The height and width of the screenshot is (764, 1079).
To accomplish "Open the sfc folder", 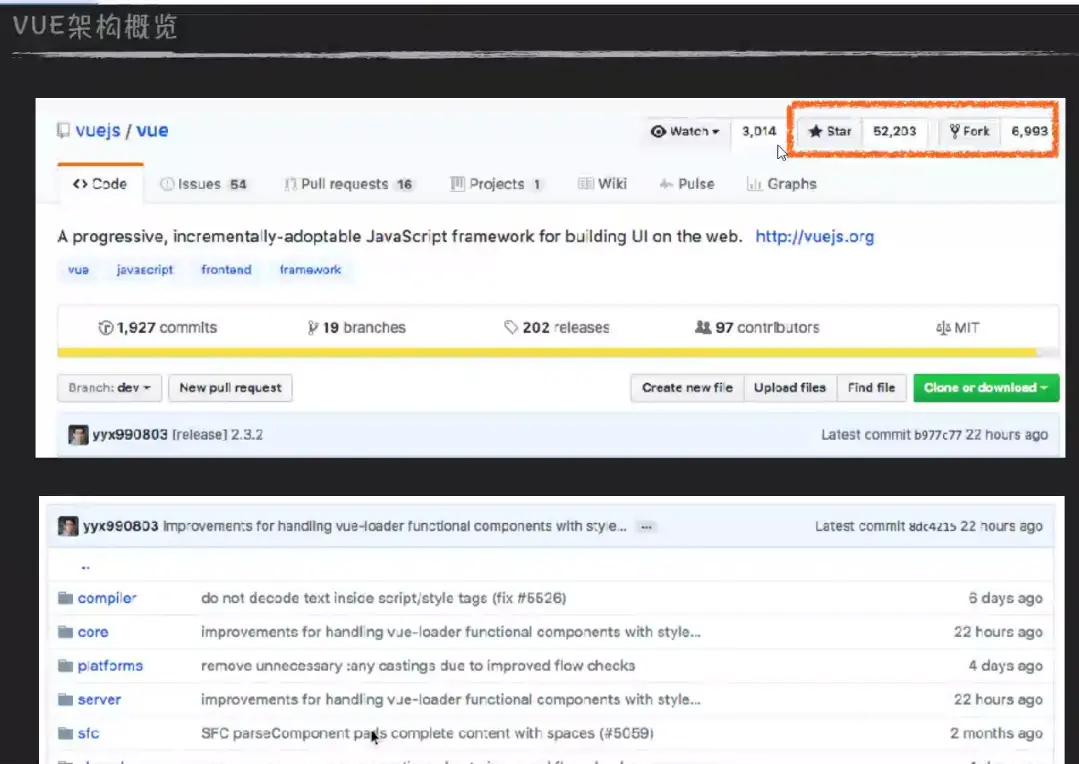I will point(88,733).
